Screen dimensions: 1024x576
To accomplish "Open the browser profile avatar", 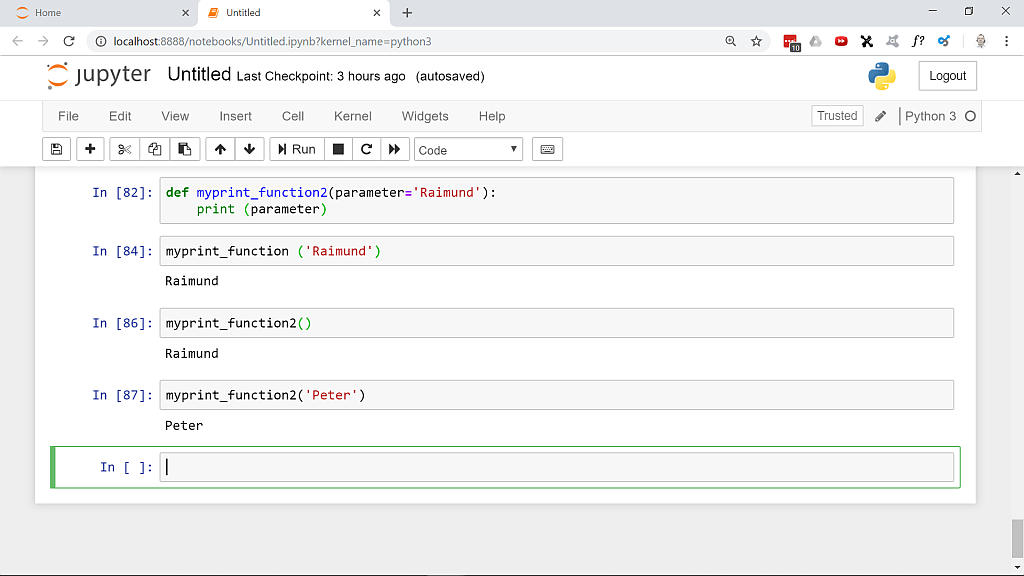I will 980,41.
